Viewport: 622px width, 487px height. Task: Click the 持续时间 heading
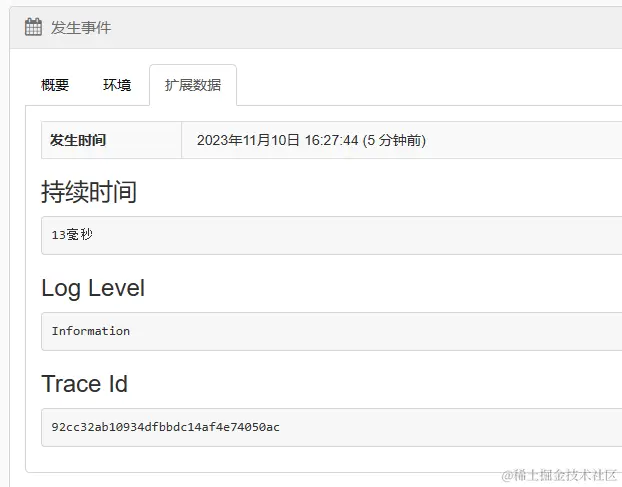[x=89, y=192]
